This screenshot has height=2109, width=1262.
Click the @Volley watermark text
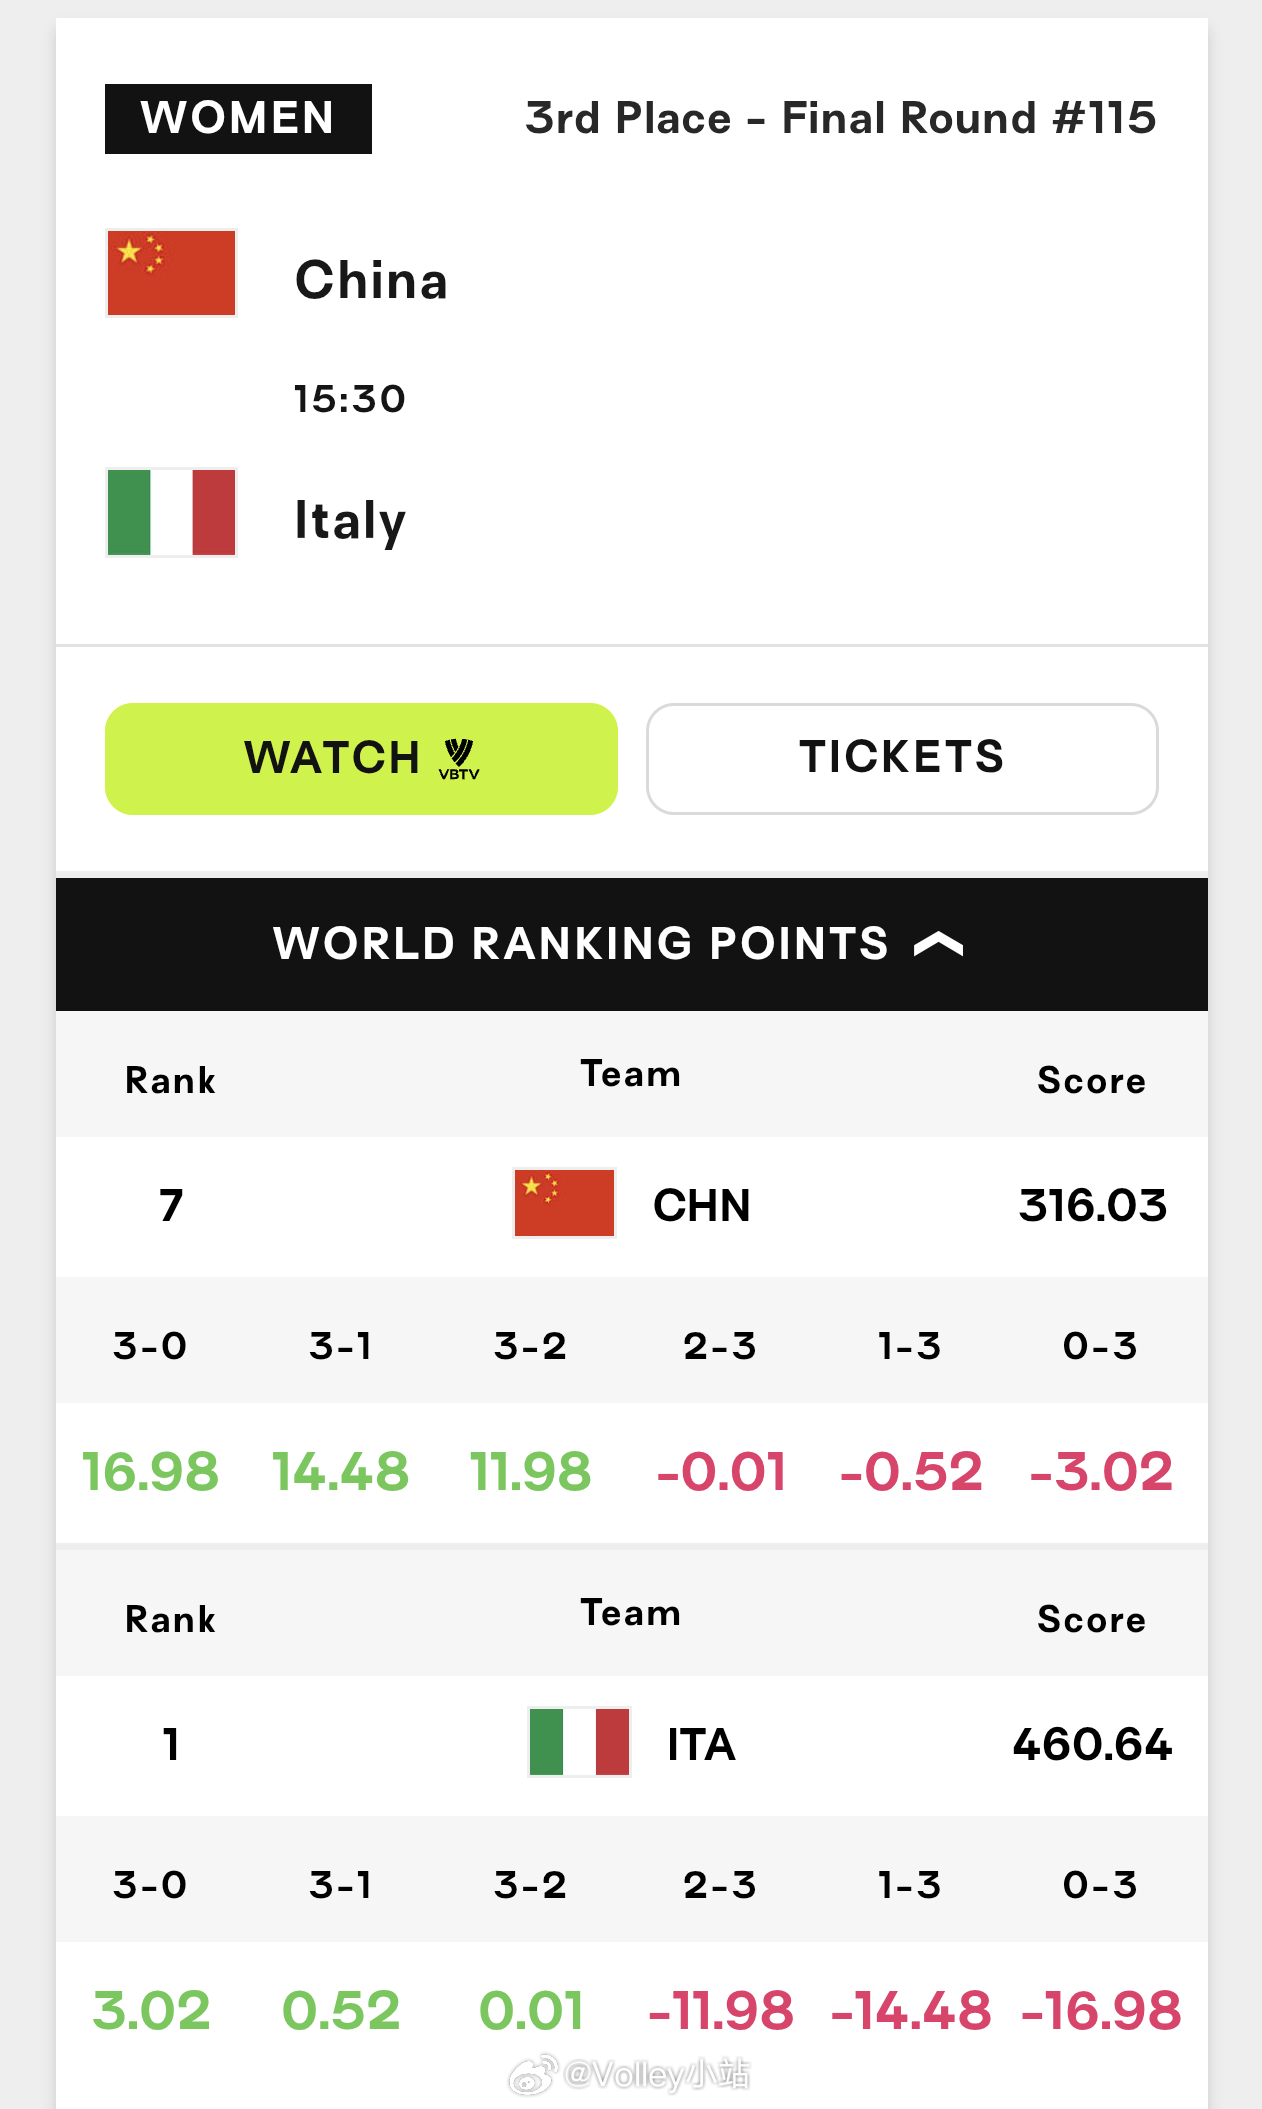pyautogui.click(x=657, y=2075)
